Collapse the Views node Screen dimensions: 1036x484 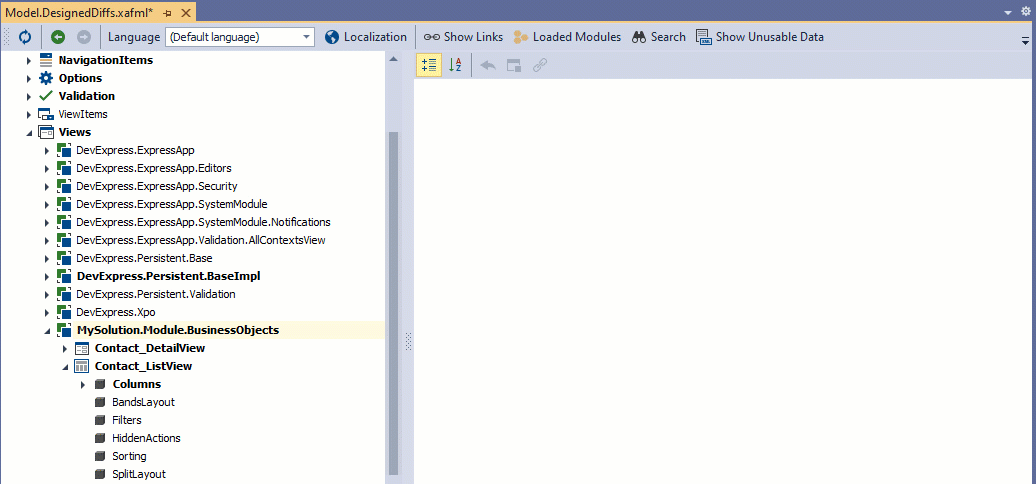(28, 133)
